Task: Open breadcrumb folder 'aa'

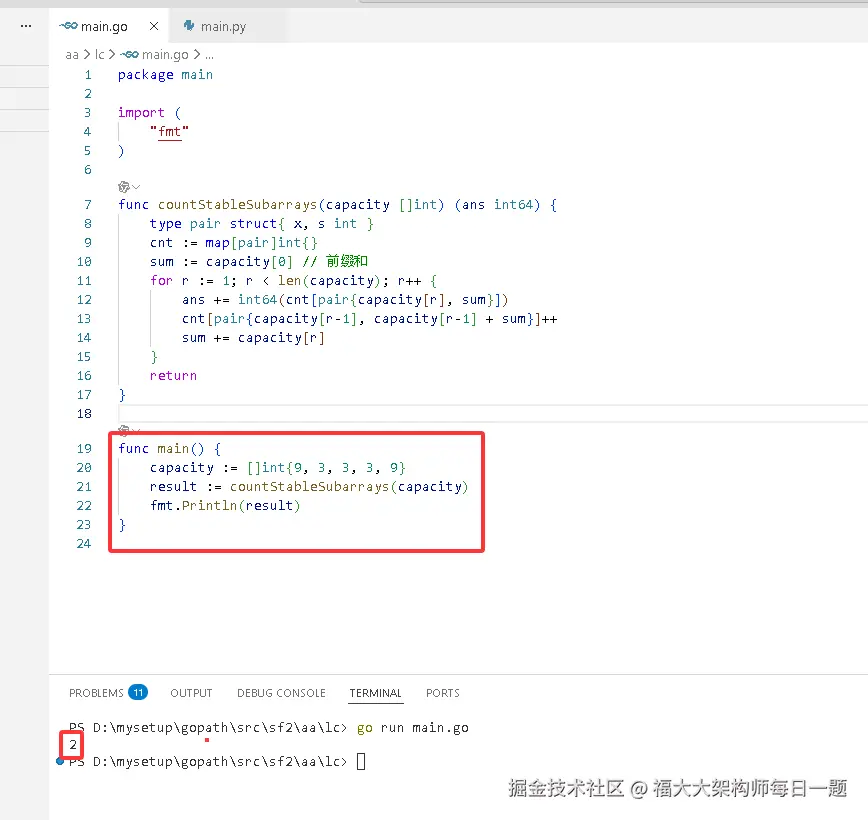Action: [x=72, y=54]
